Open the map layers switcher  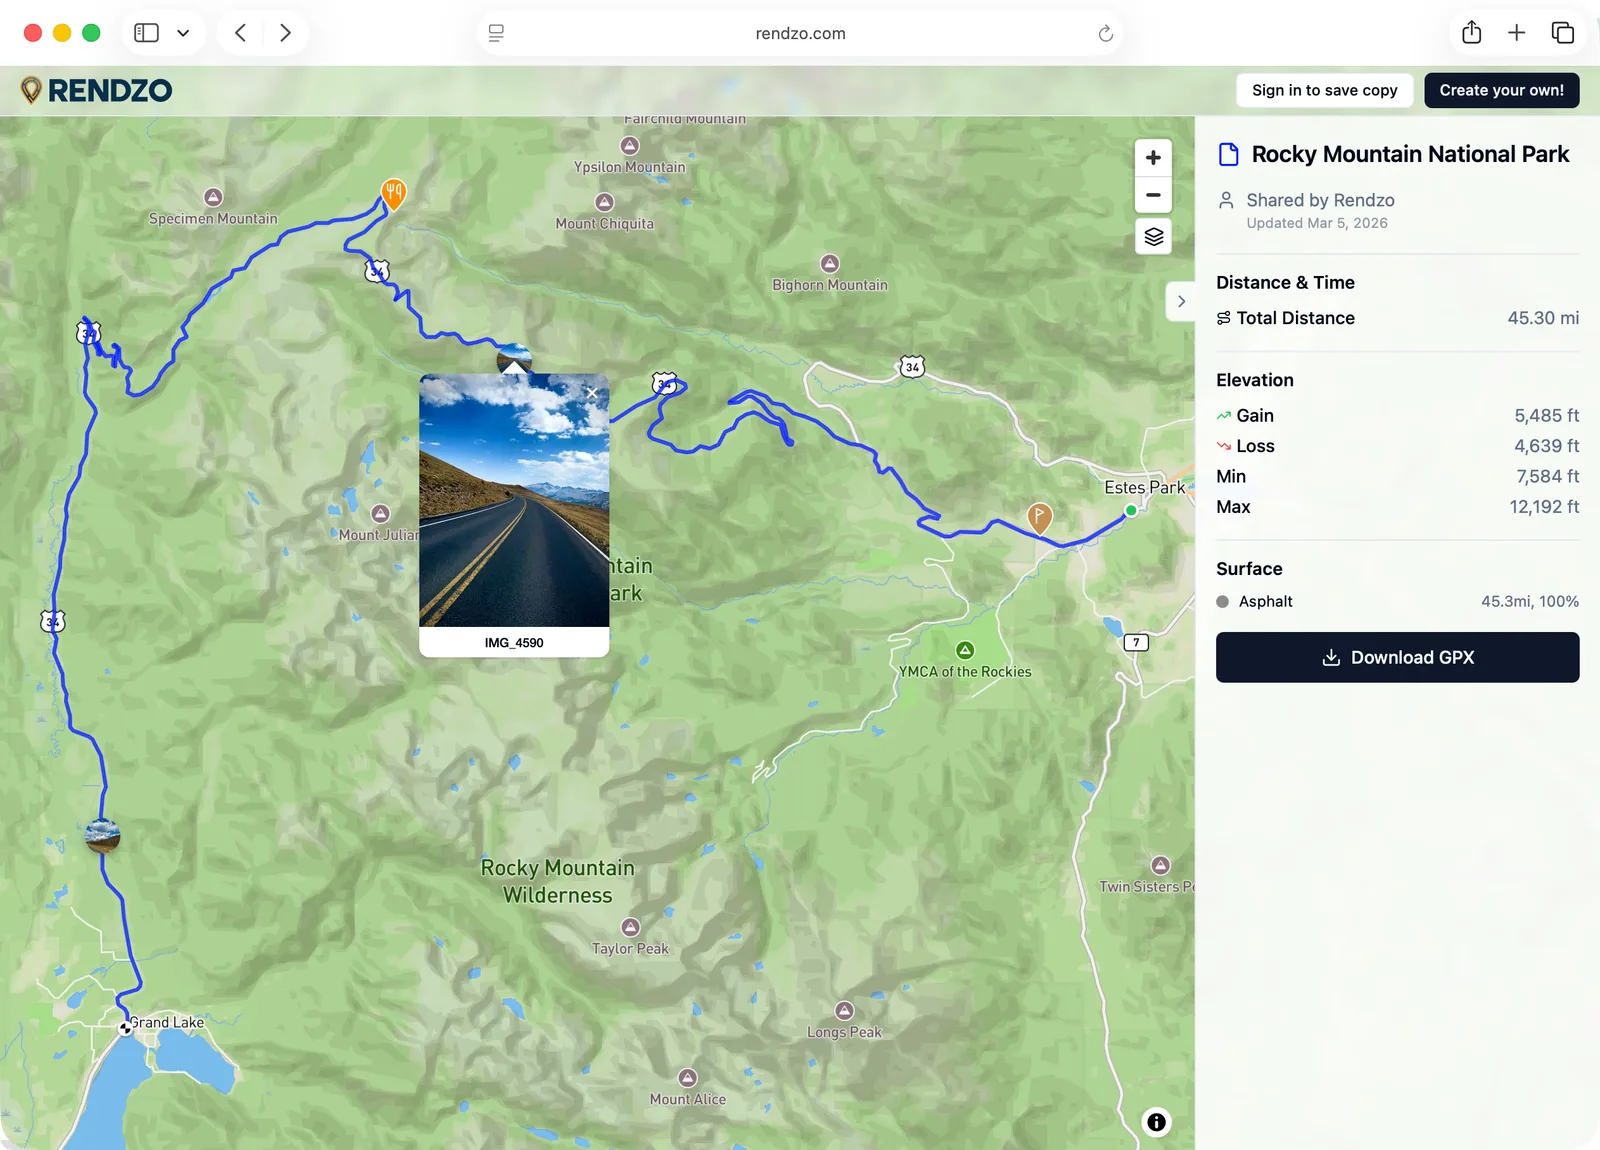(x=1152, y=236)
